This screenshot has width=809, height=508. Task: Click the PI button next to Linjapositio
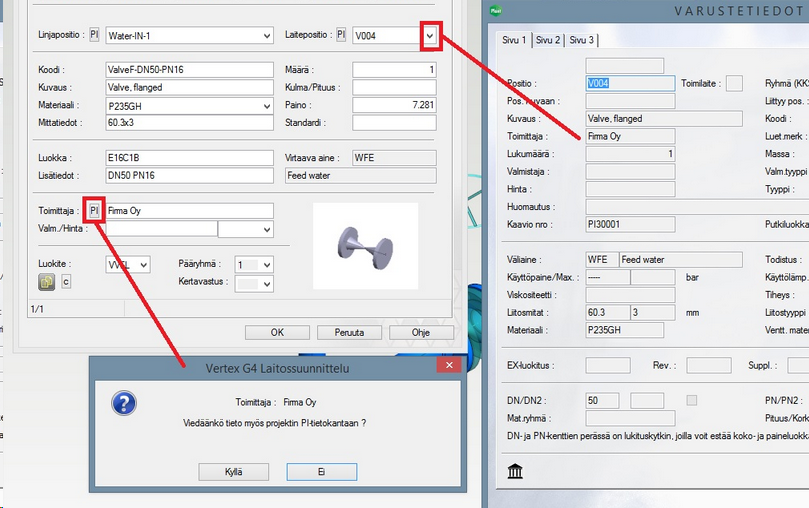[x=94, y=35]
